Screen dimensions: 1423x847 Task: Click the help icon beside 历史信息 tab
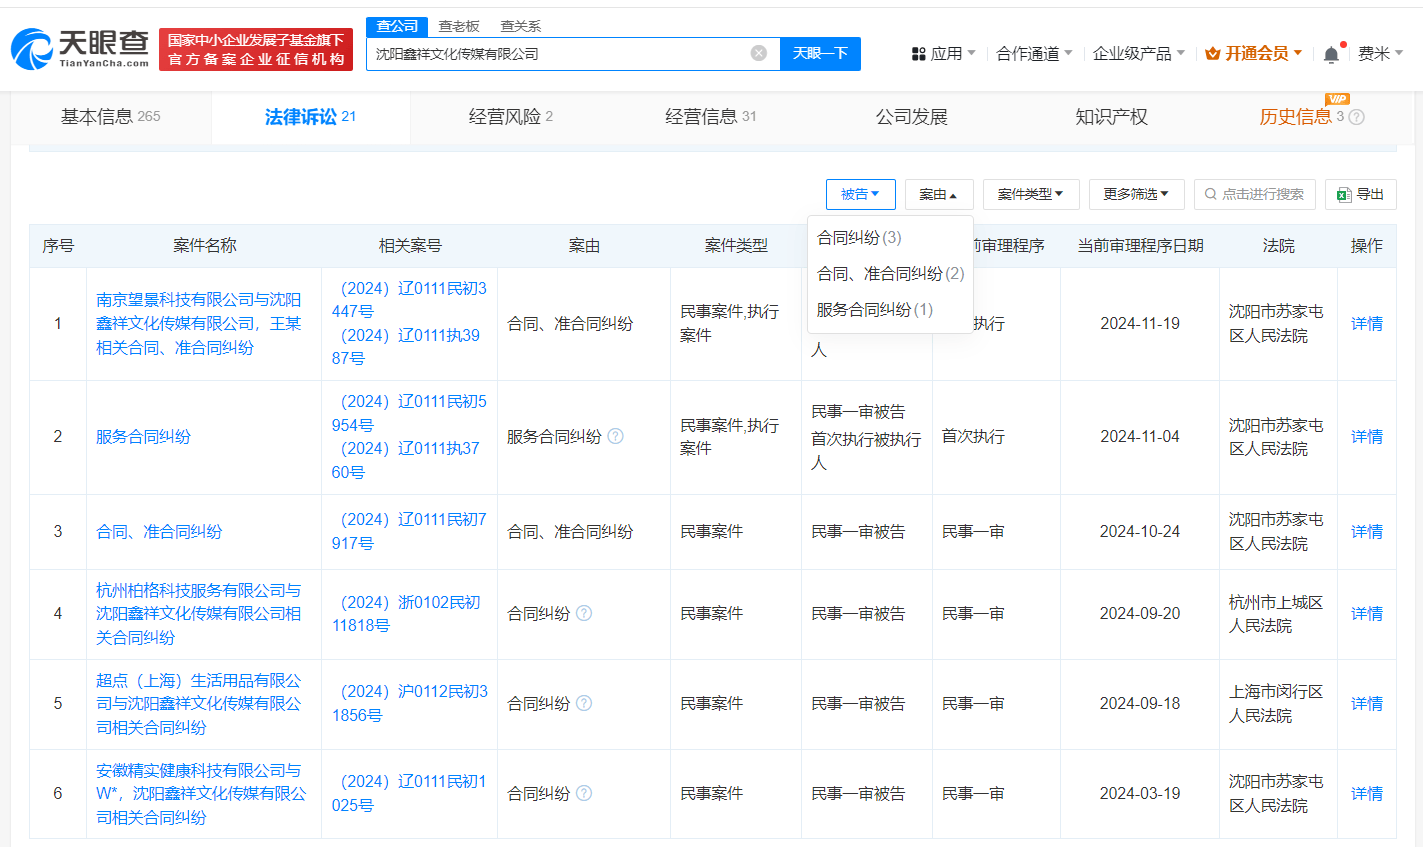click(x=1356, y=117)
